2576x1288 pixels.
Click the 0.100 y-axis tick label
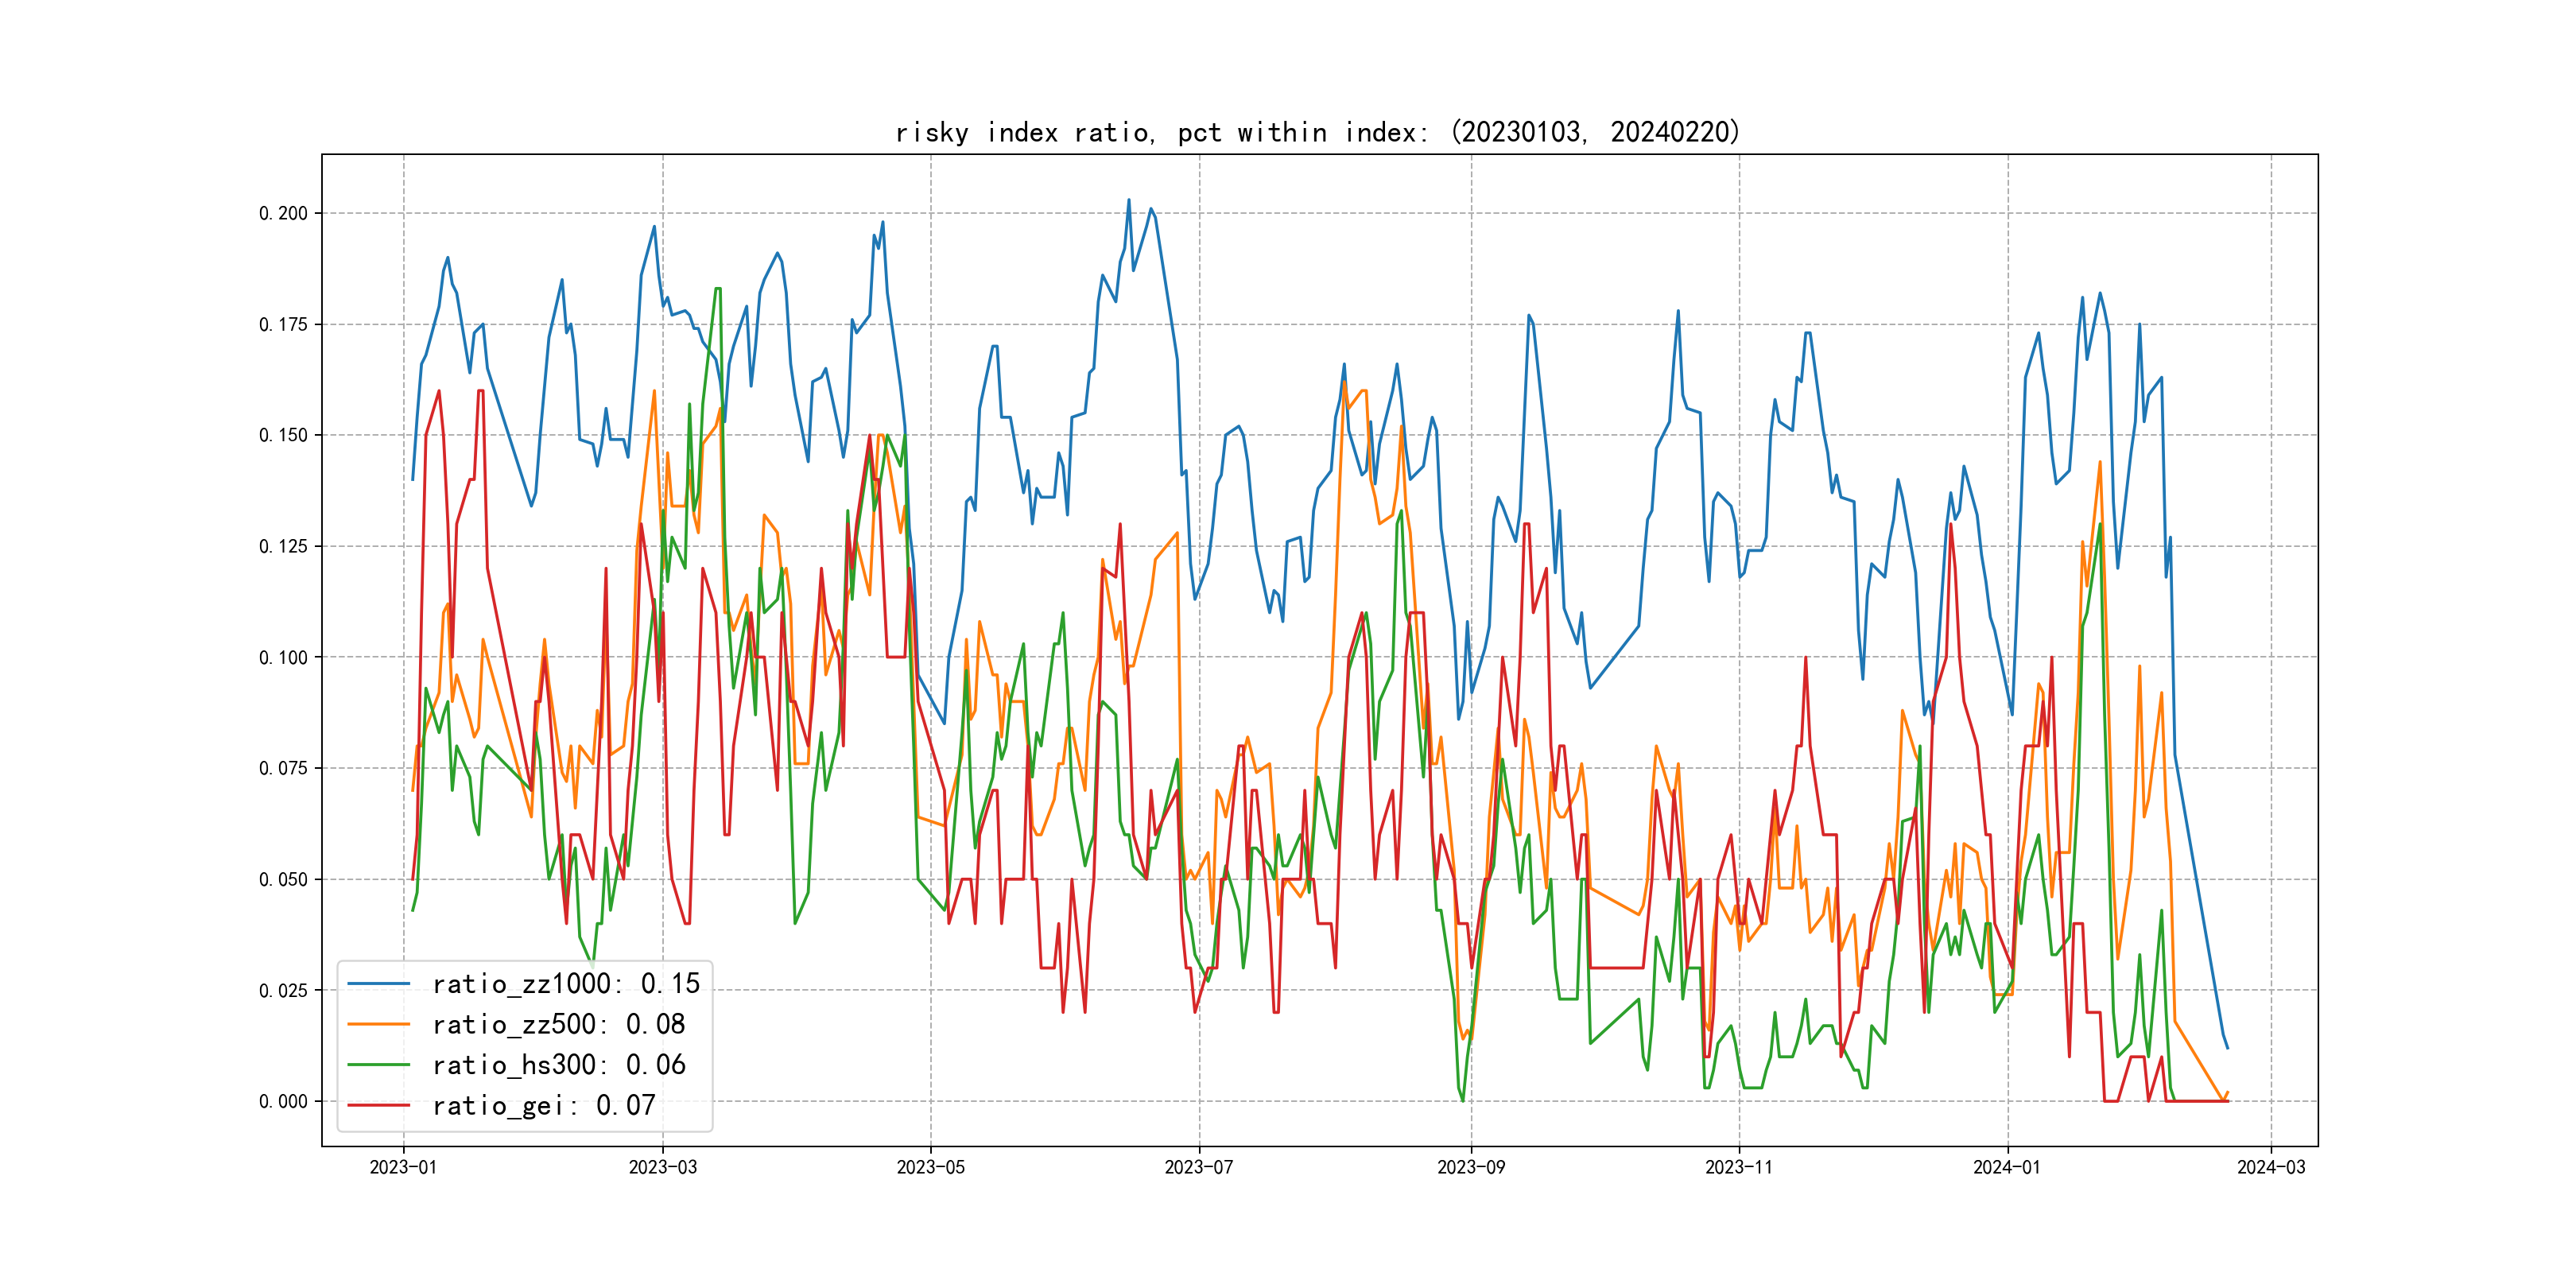[283, 657]
